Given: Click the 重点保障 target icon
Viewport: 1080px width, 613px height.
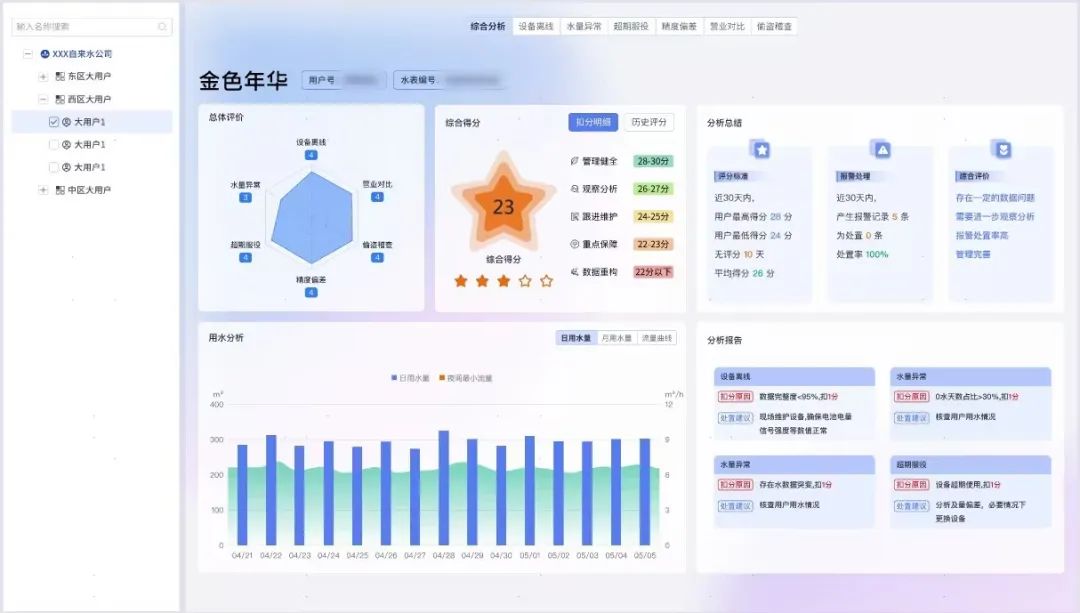Looking at the screenshot, I should click(x=574, y=244).
